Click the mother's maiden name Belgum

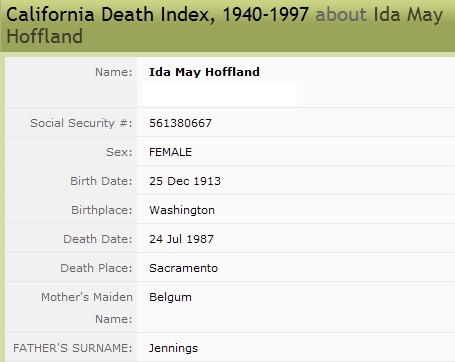(170, 297)
